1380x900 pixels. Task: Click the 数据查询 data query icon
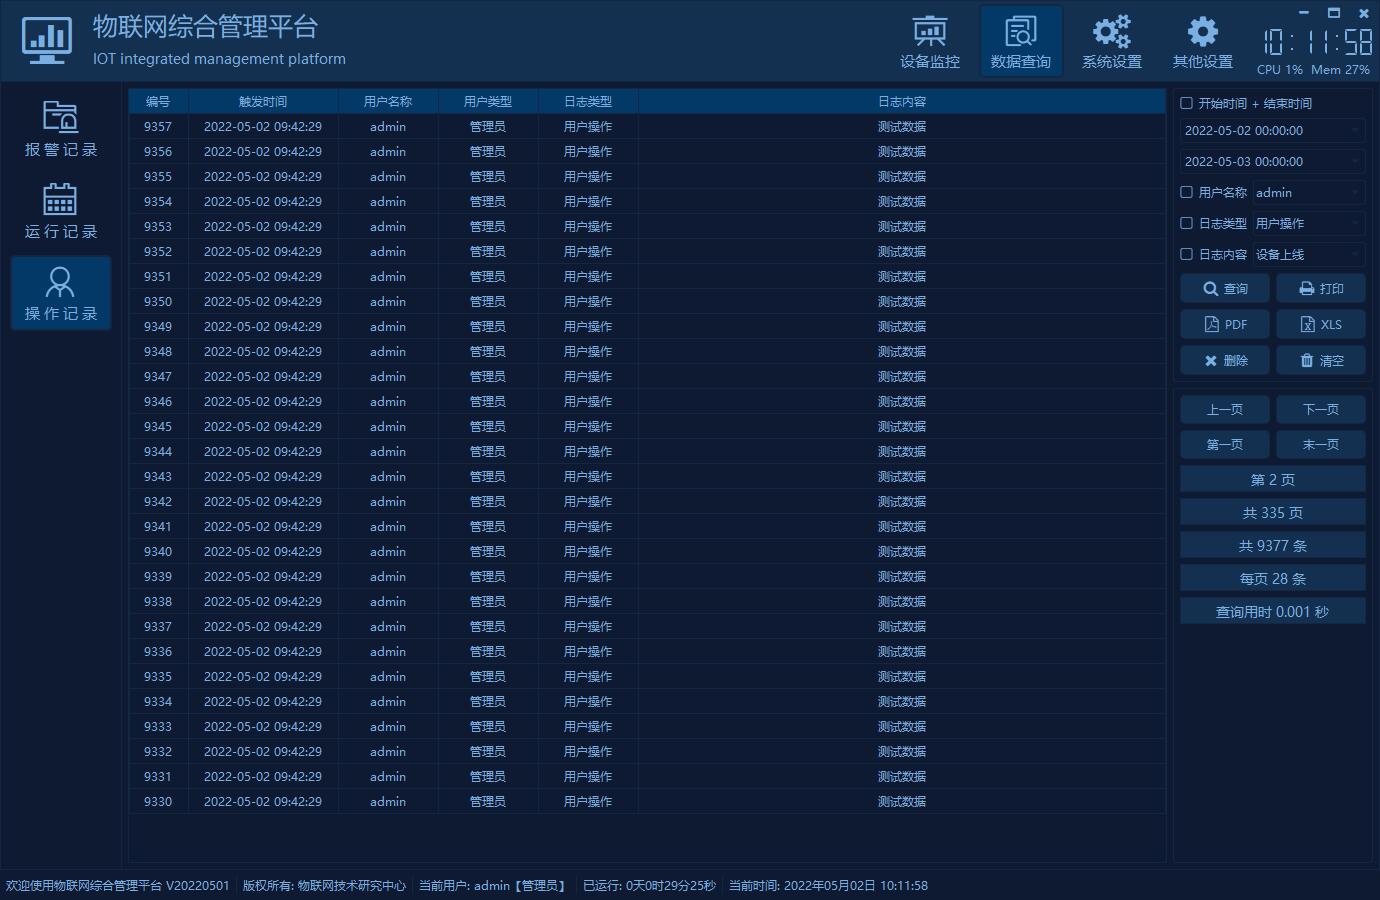click(1020, 33)
